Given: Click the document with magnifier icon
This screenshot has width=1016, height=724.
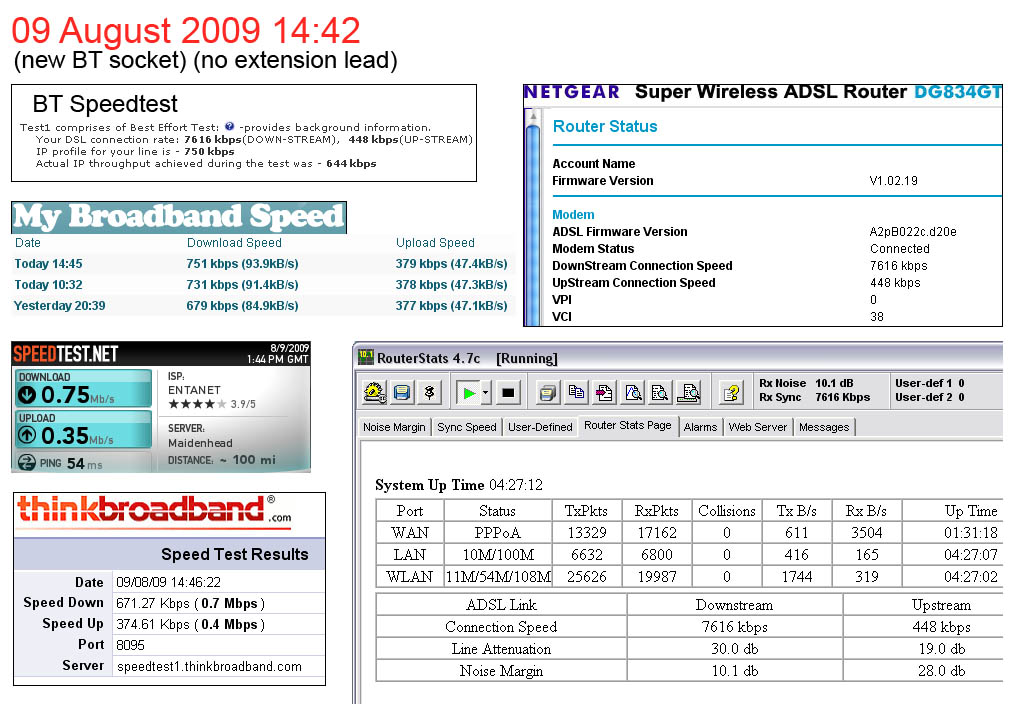Looking at the screenshot, I should point(660,392).
